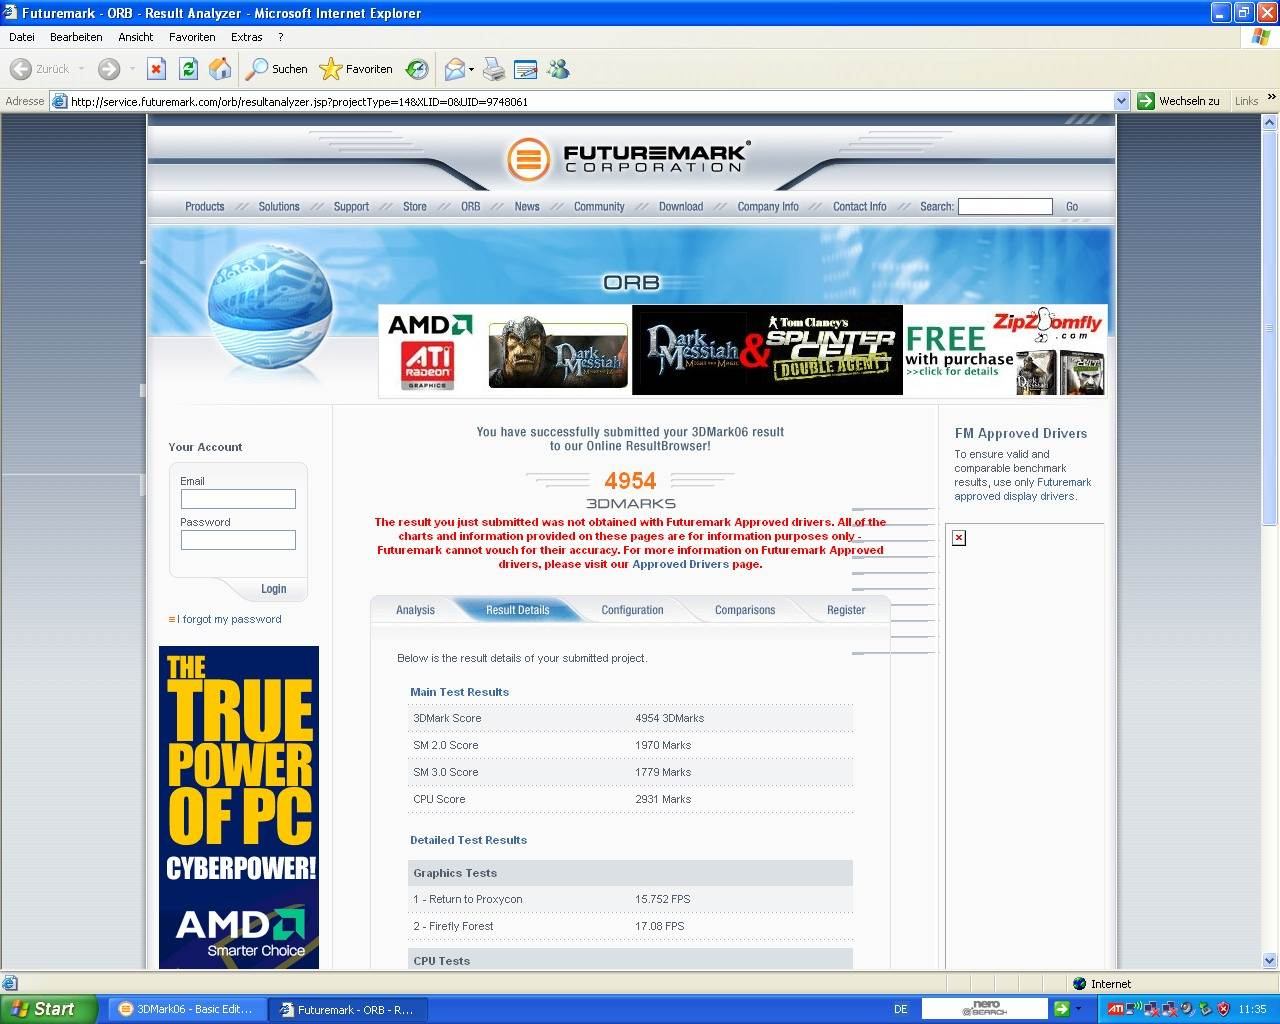This screenshot has height=1024, width=1280.
Task: Go to home page via house icon
Action: click(x=220, y=69)
